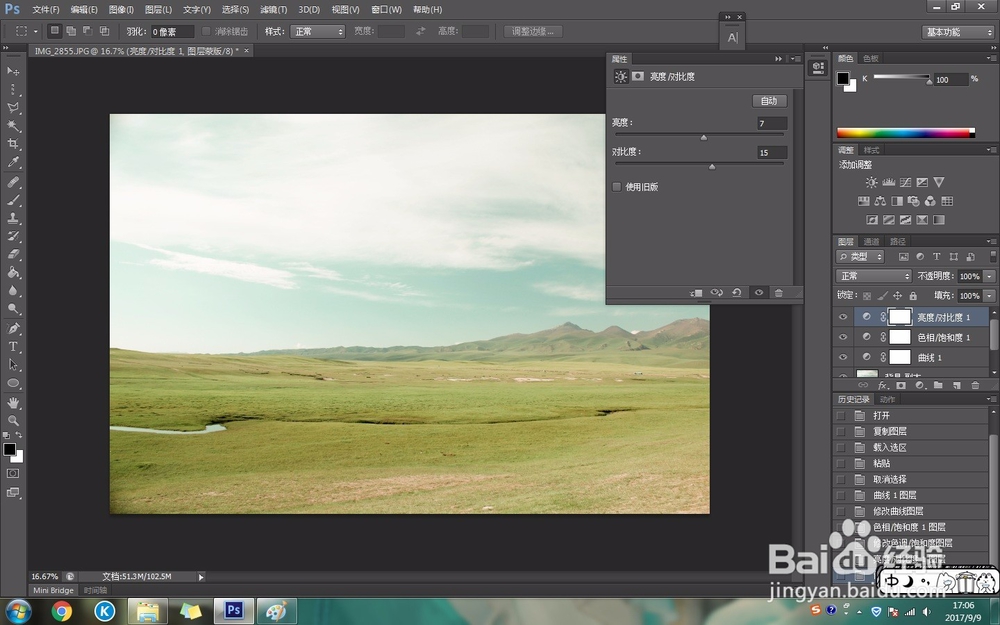The height and width of the screenshot is (625, 1000).
Task: Add a Color Balance adjustment icon
Action: point(880,201)
